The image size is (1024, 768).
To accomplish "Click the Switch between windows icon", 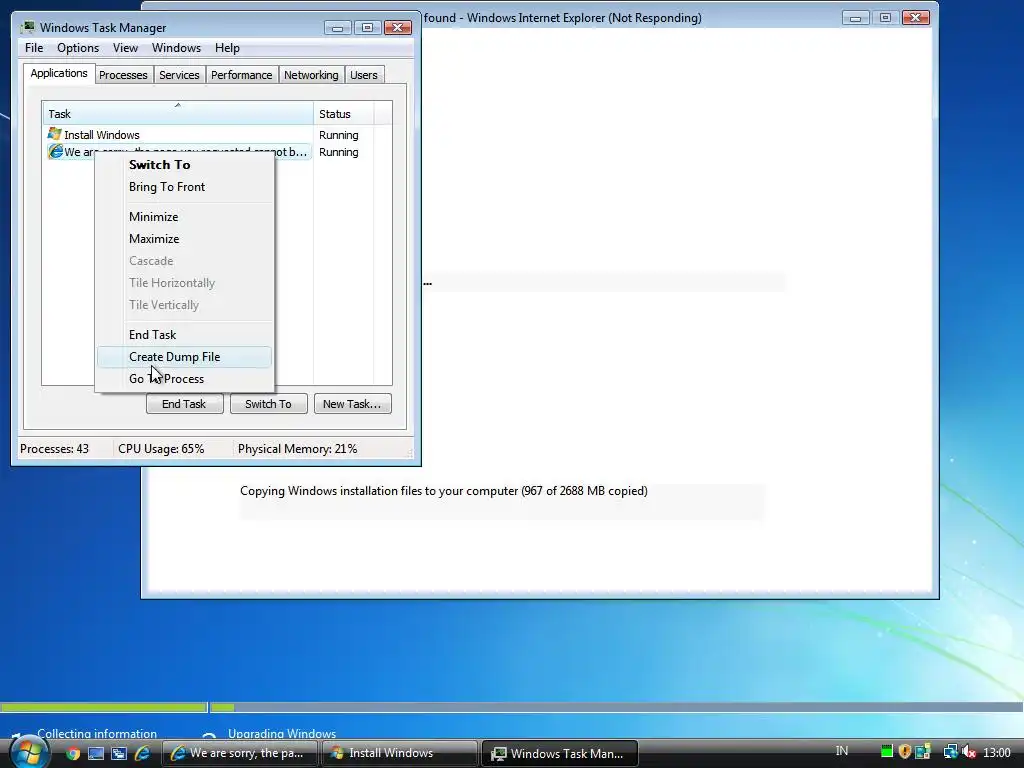I will pos(119,753).
